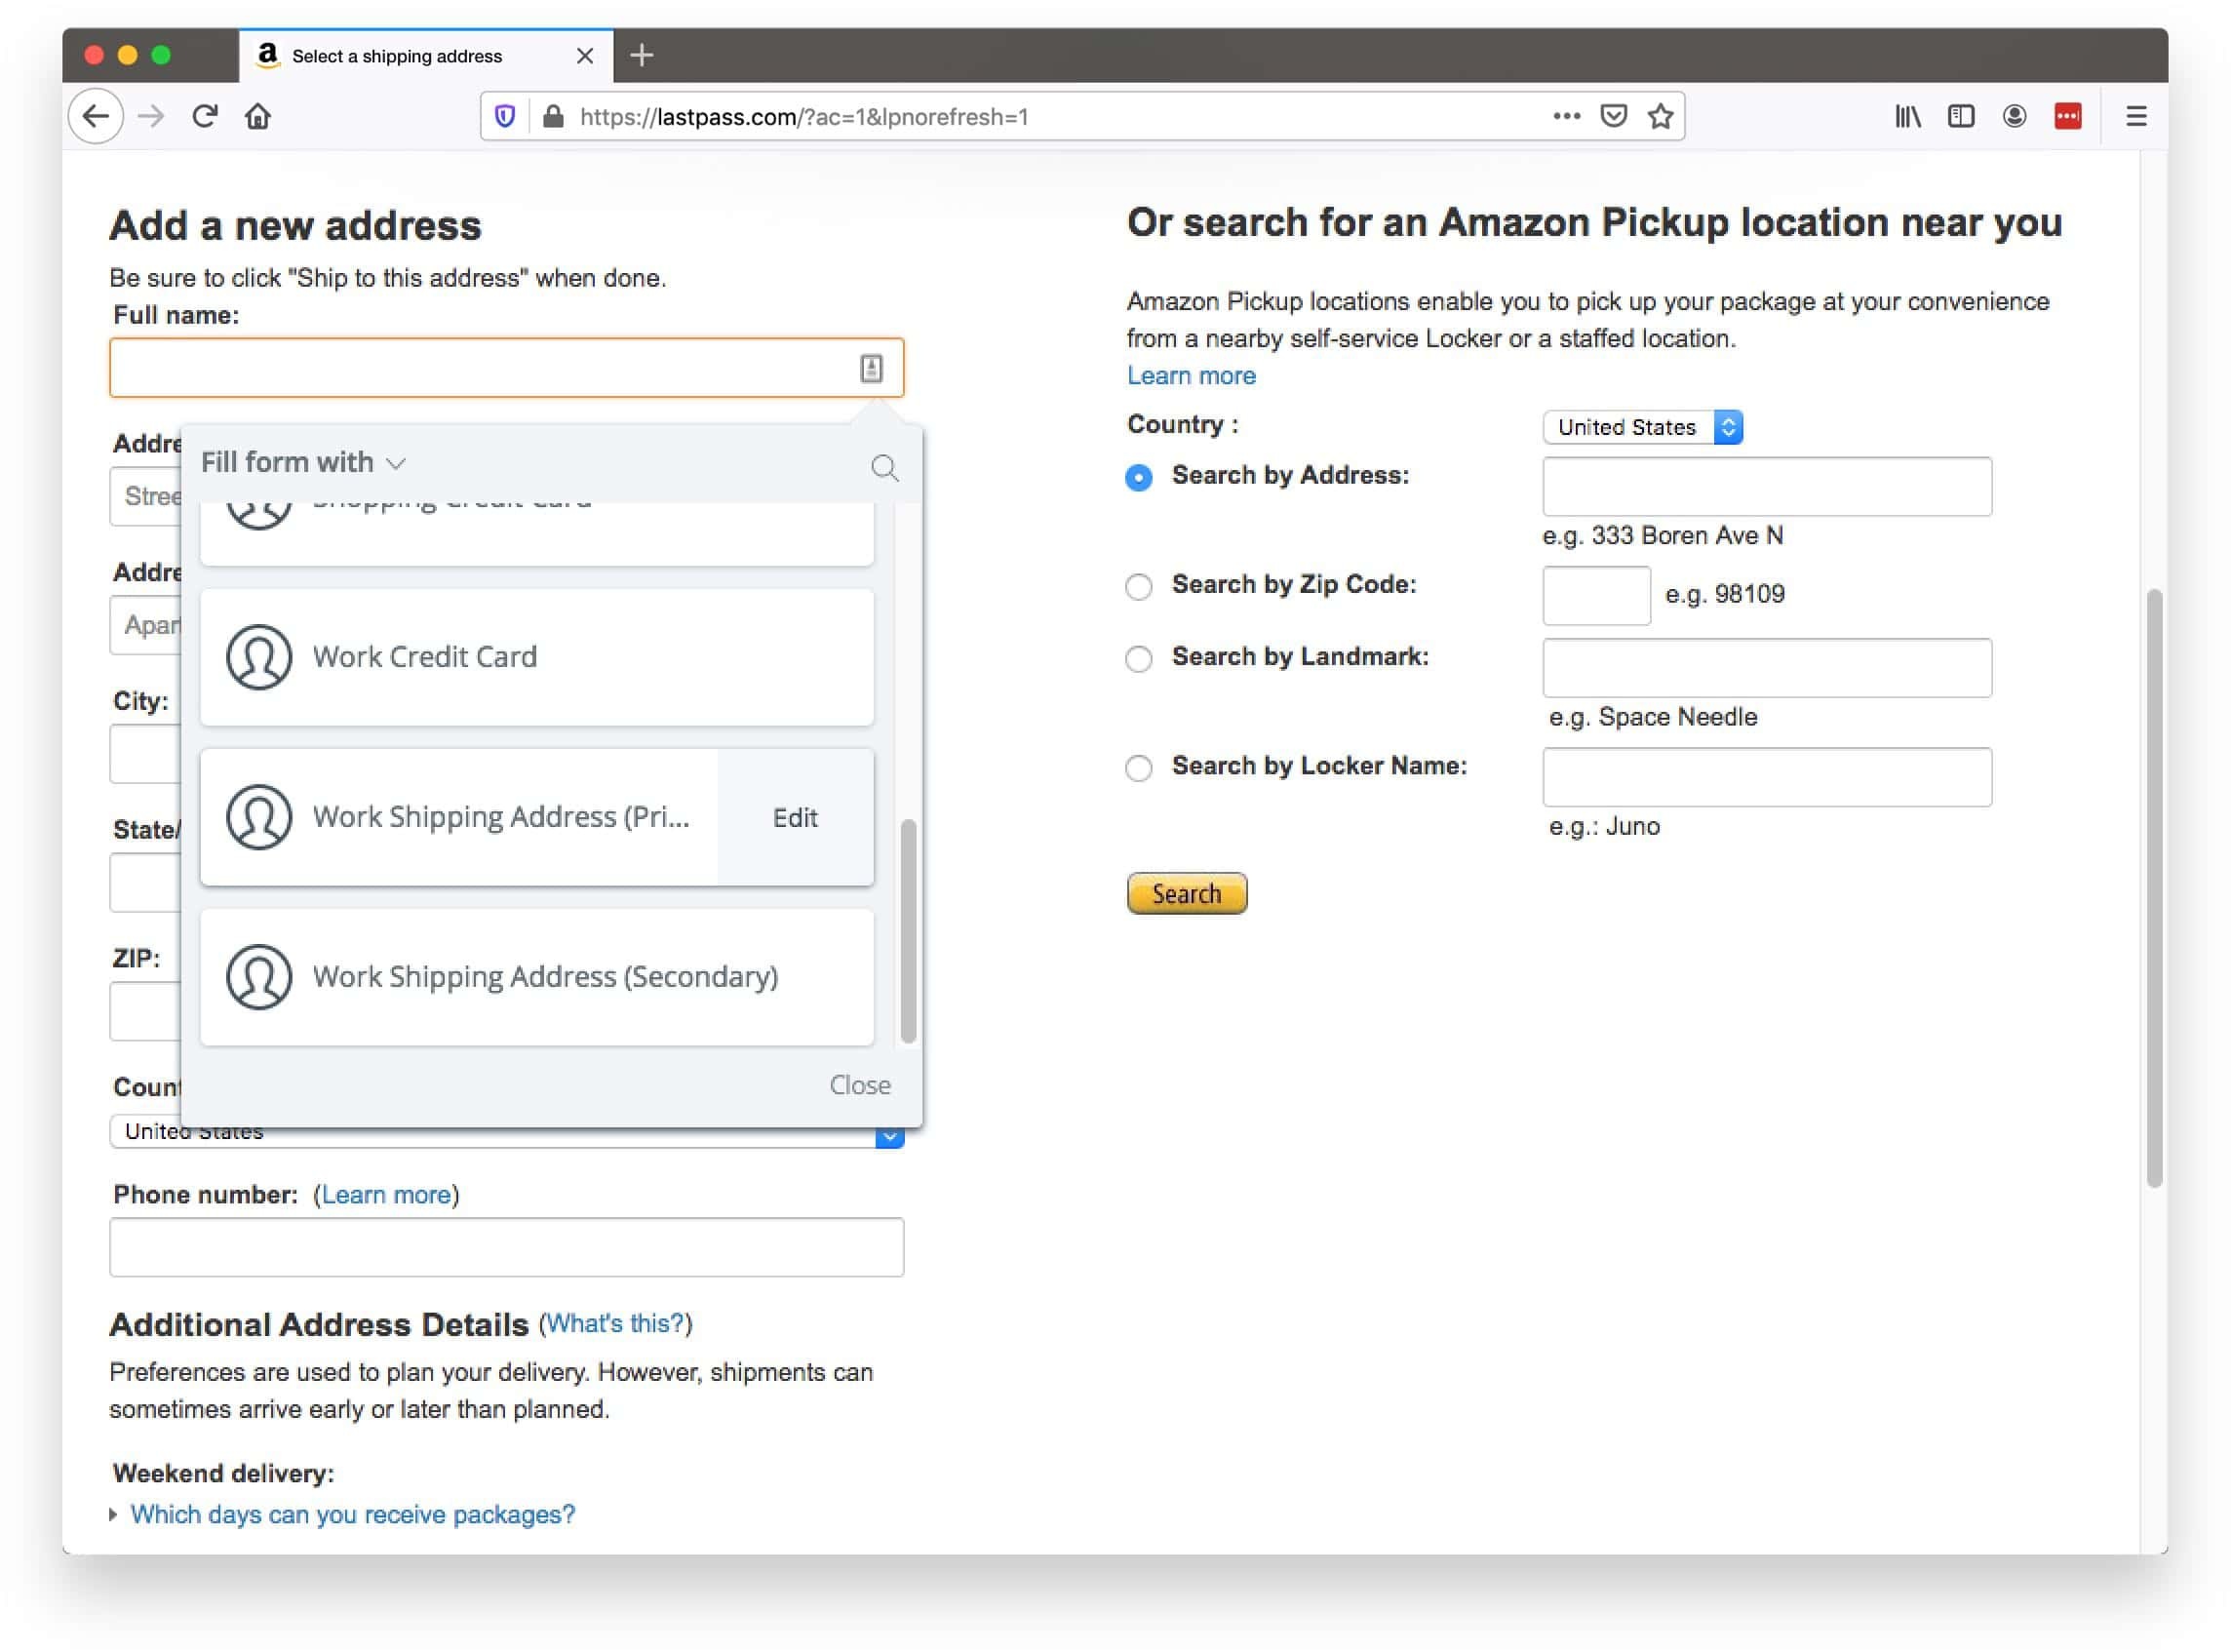
Task: Open the tracking protection shield icon
Action: pos(505,116)
